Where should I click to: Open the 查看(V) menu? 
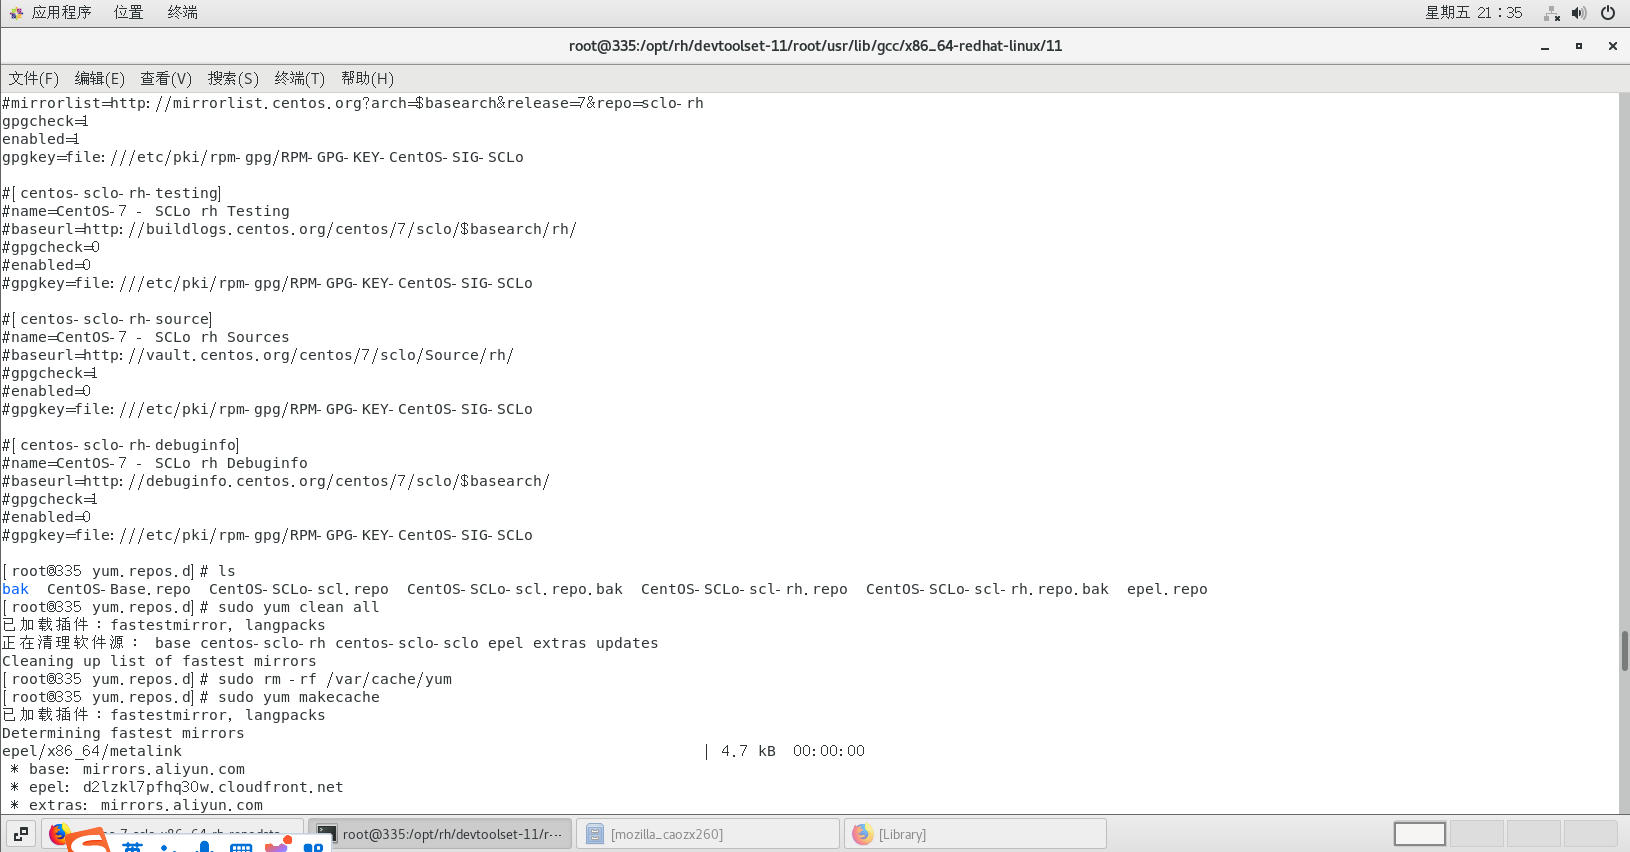(165, 79)
